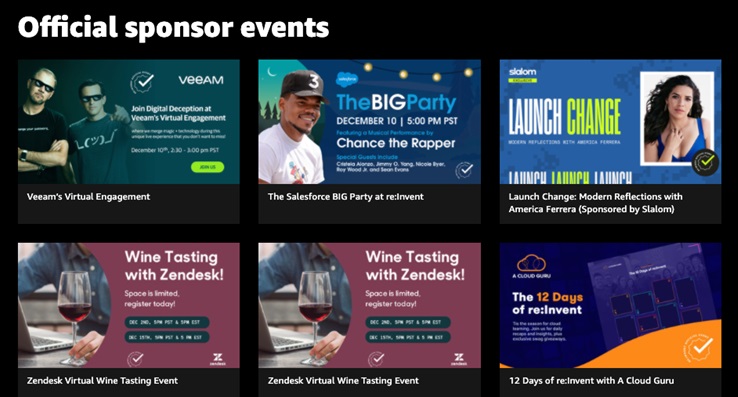Click the Slalom logo on Launch Change card
738x397 pixels.
(522, 72)
